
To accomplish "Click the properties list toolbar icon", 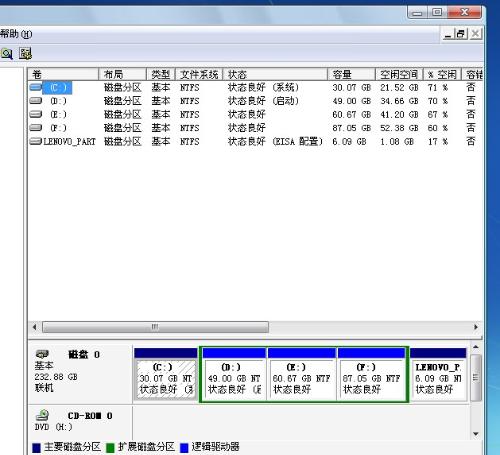I will coord(25,53).
